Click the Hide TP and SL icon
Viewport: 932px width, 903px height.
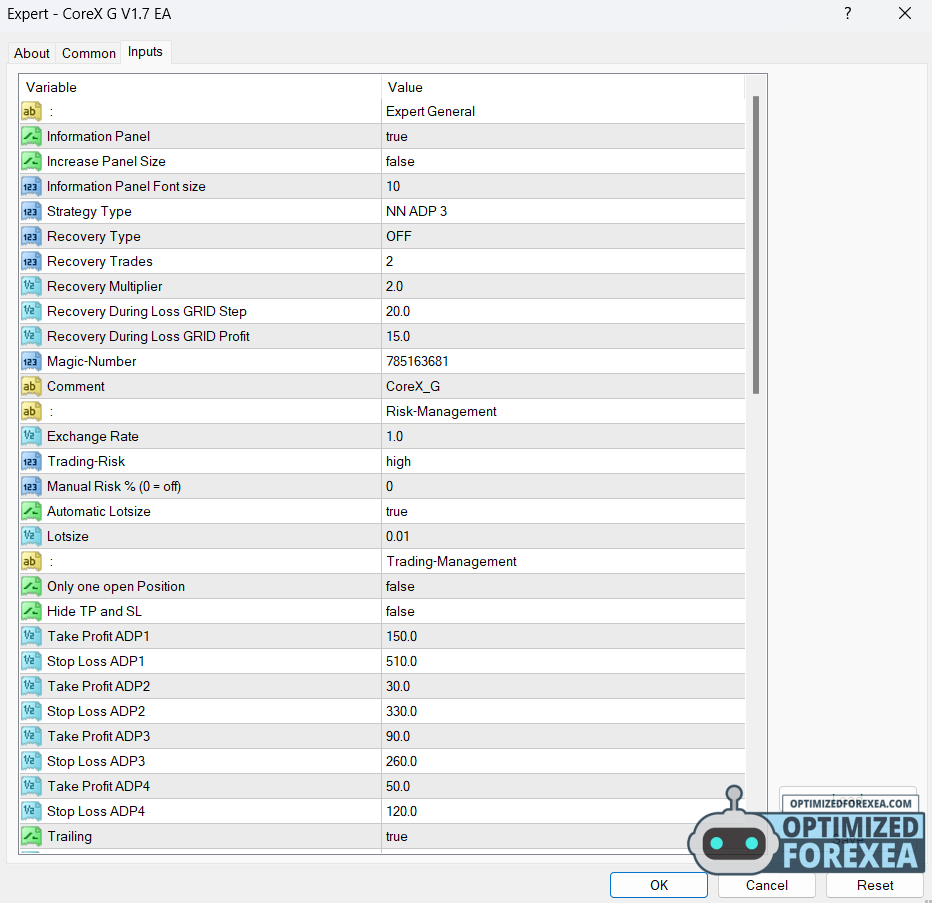tap(31, 611)
